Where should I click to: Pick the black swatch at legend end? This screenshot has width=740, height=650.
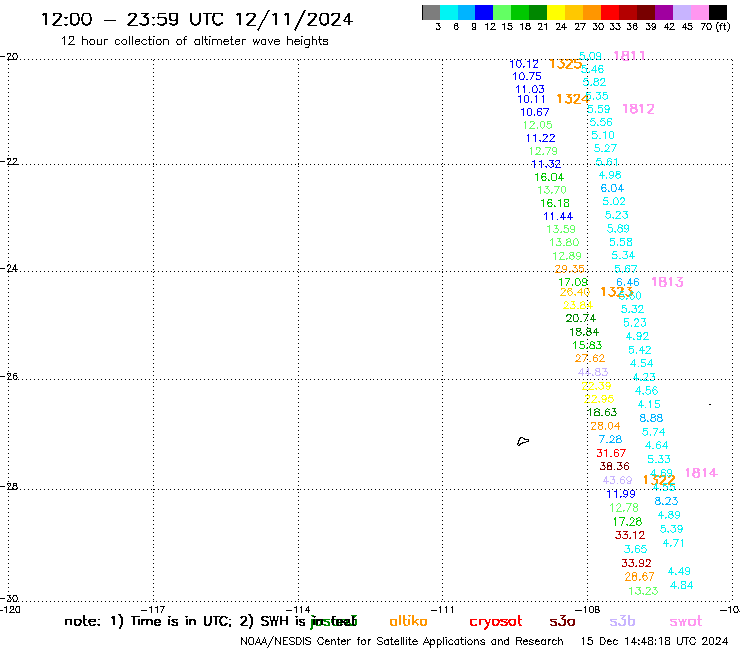click(x=717, y=12)
